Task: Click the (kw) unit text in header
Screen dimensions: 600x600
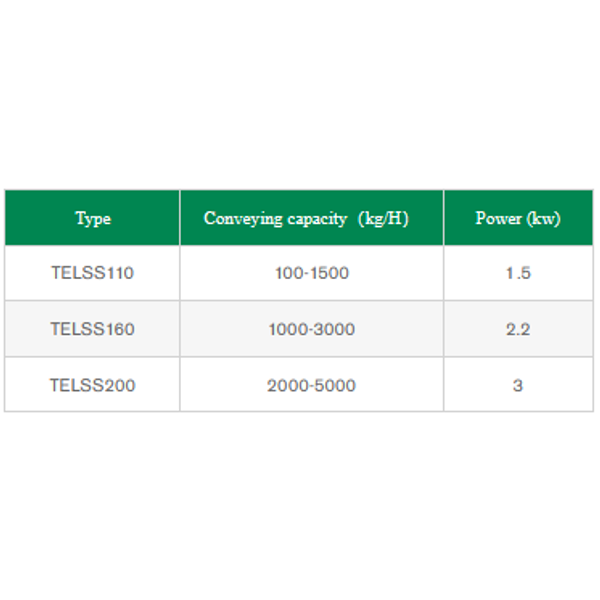Action: click(x=544, y=218)
